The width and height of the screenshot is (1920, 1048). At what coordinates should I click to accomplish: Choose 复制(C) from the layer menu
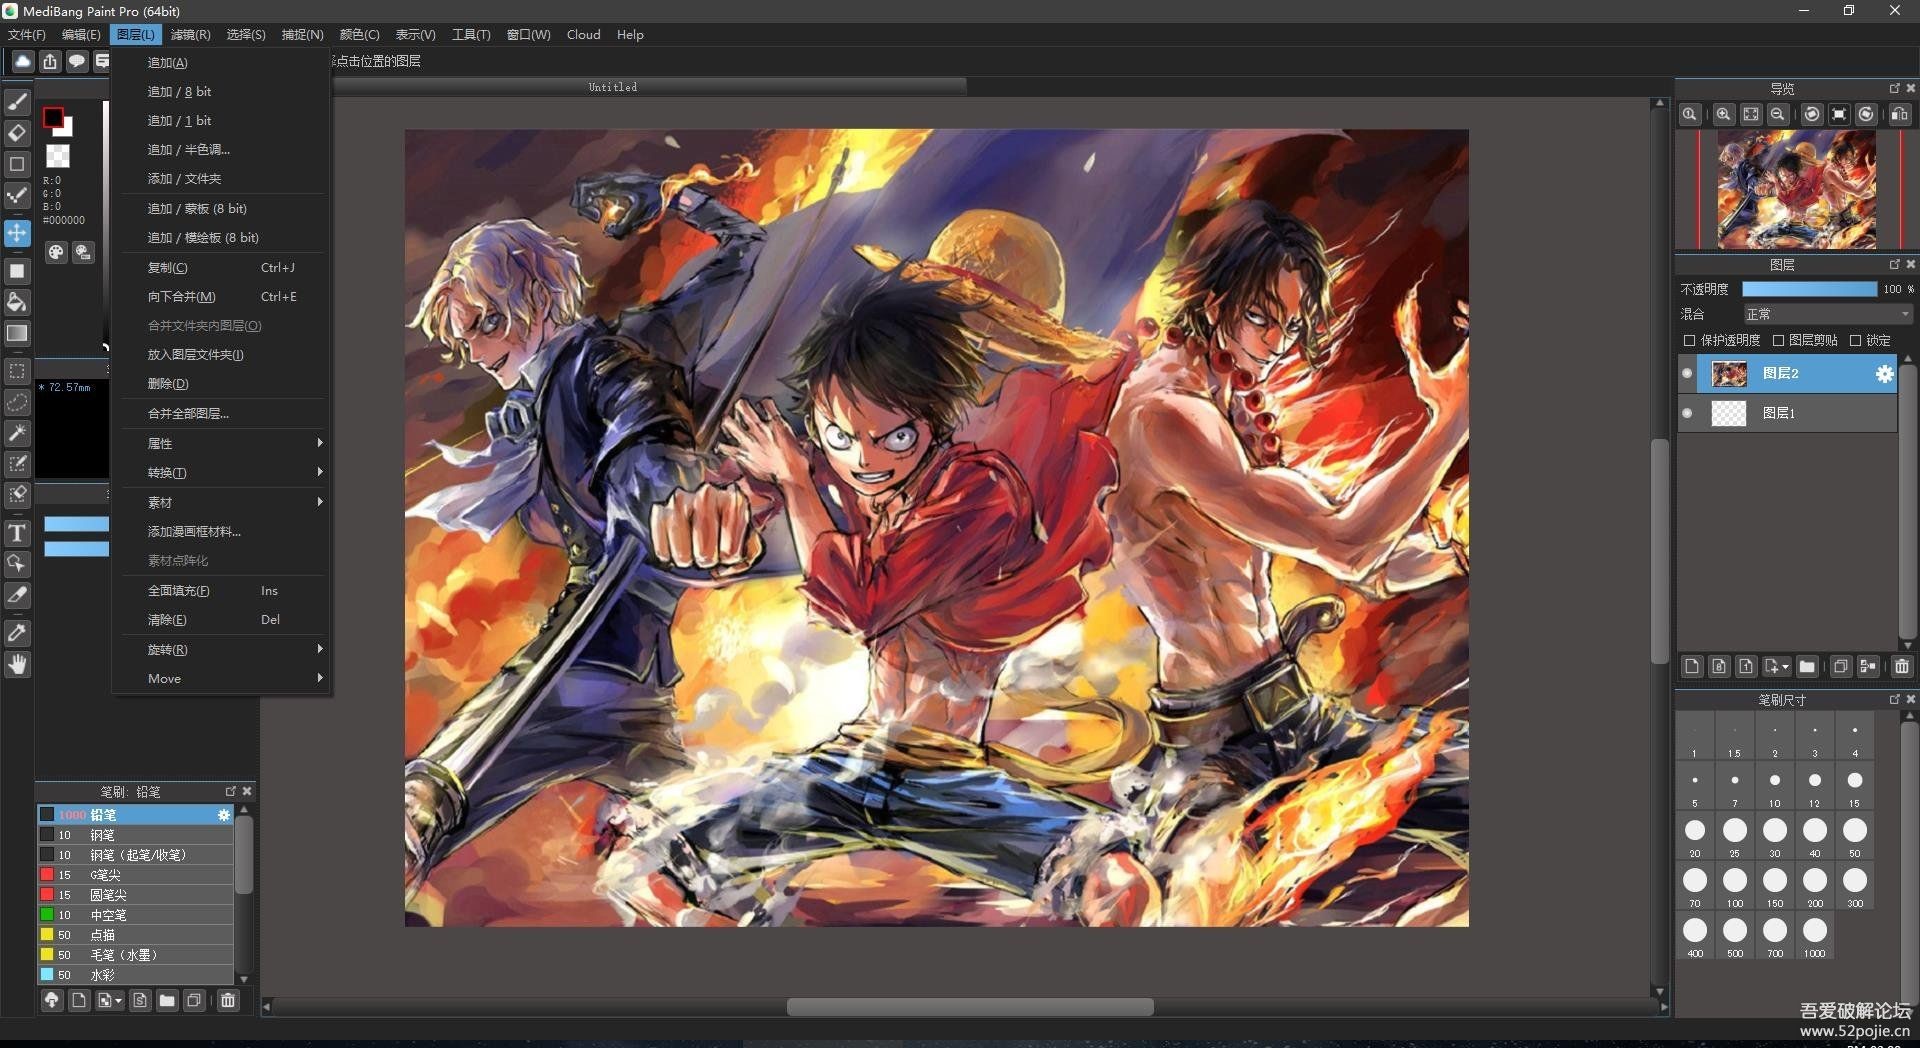223,268
